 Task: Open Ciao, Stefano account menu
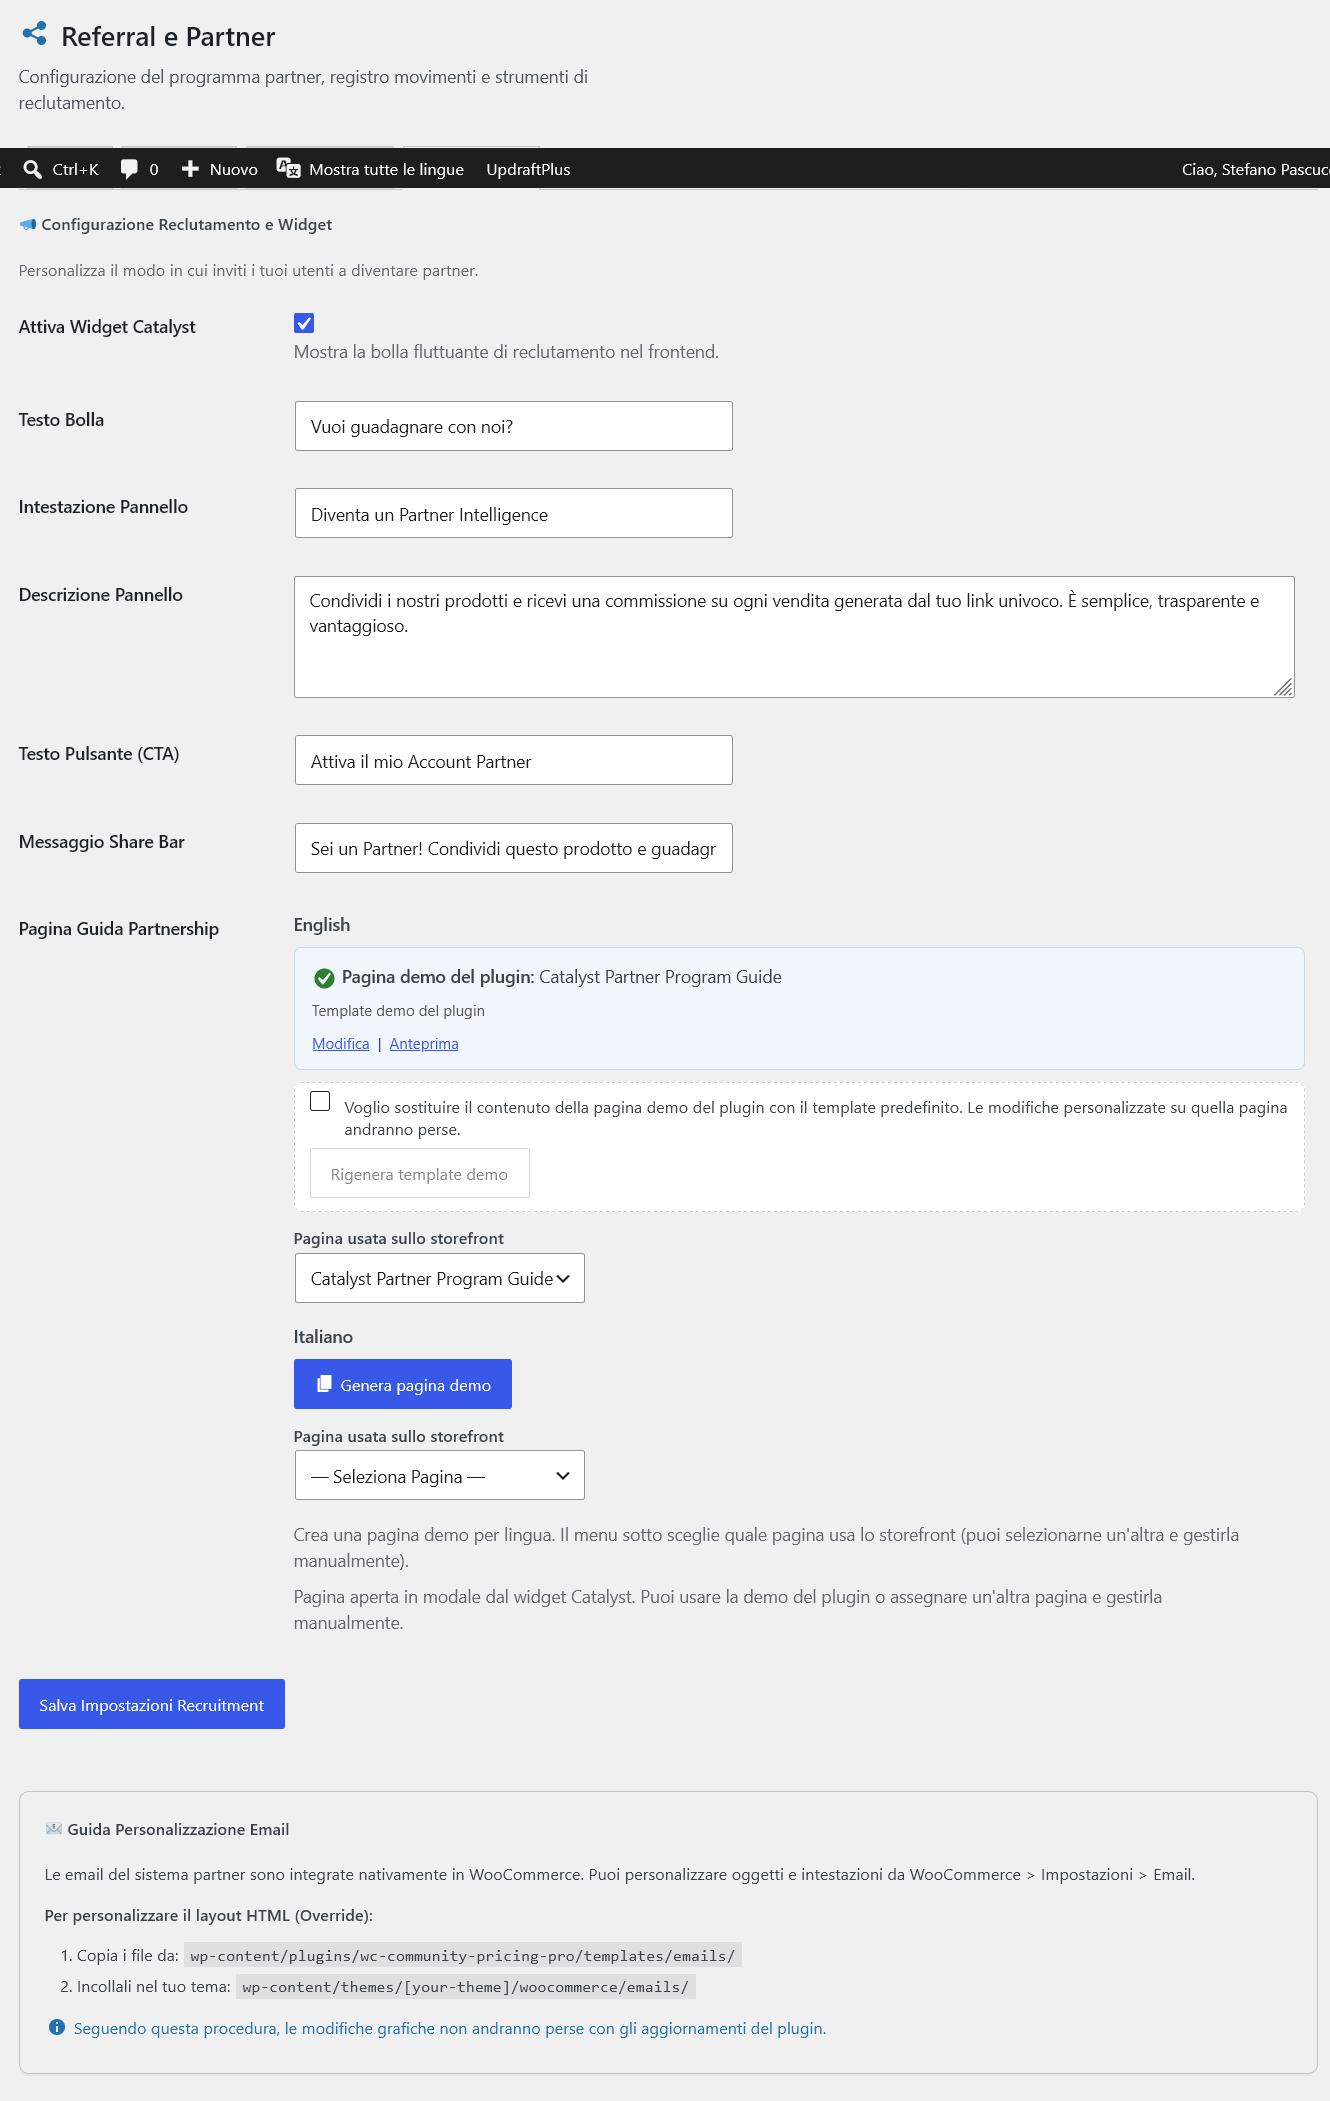(x=1256, y=169)
